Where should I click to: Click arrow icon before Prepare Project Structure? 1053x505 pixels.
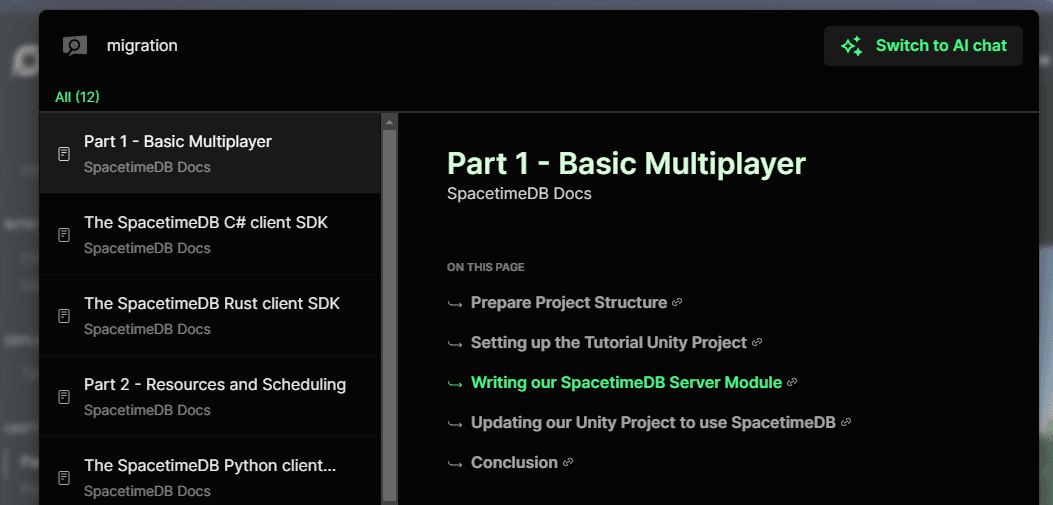(x=455, y=304)
